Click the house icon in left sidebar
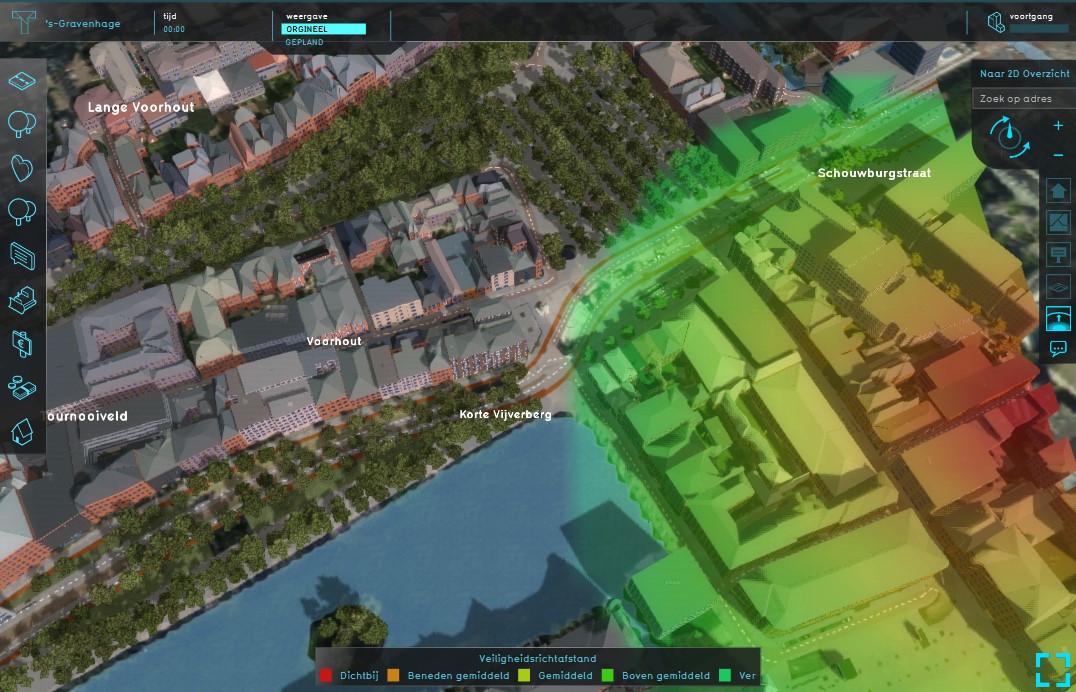 click(x=22, y=431)
